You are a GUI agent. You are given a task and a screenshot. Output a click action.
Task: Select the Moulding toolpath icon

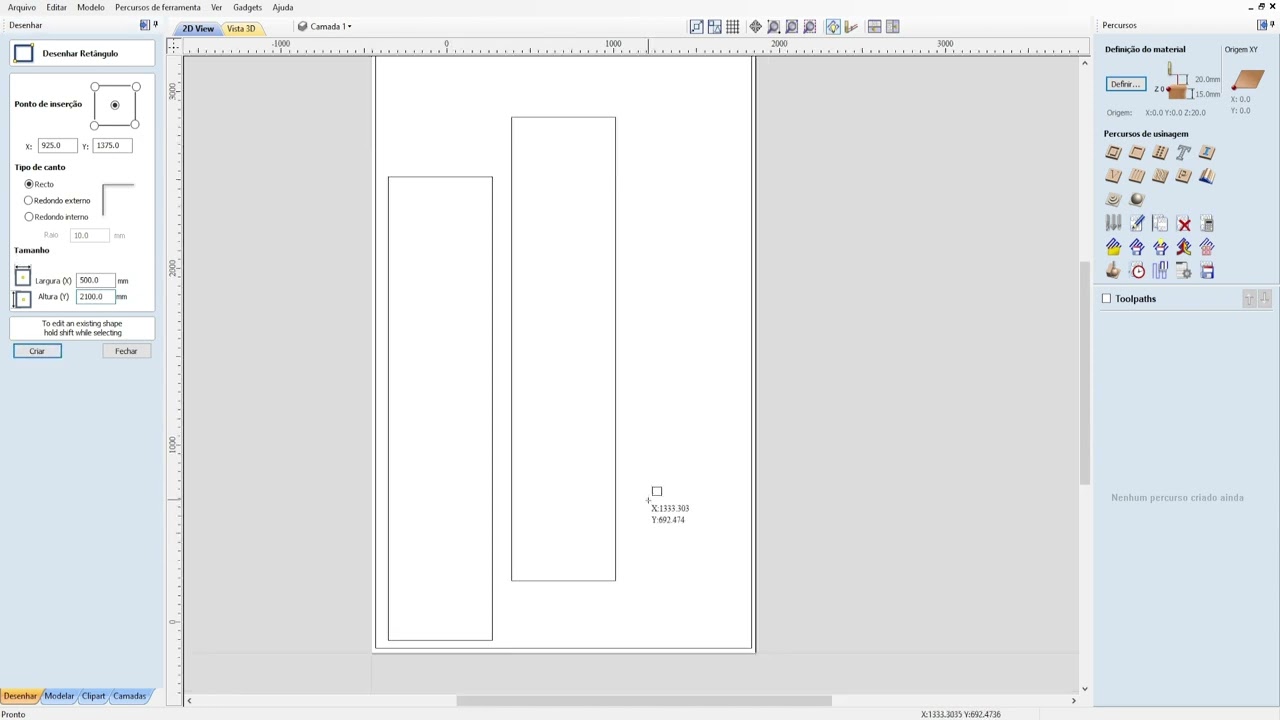point(1207,176)
